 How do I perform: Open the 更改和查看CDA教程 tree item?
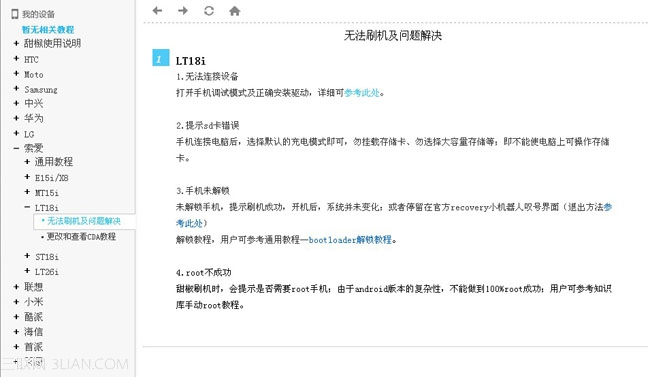pos(81,237)
